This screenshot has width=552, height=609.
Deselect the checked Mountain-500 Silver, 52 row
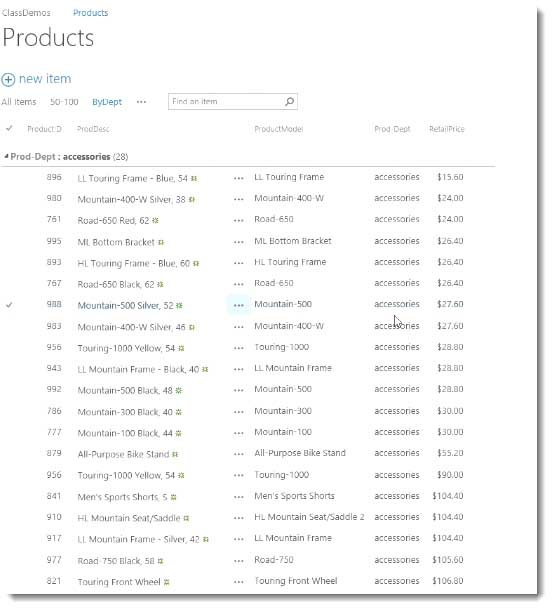click(9, 305)
